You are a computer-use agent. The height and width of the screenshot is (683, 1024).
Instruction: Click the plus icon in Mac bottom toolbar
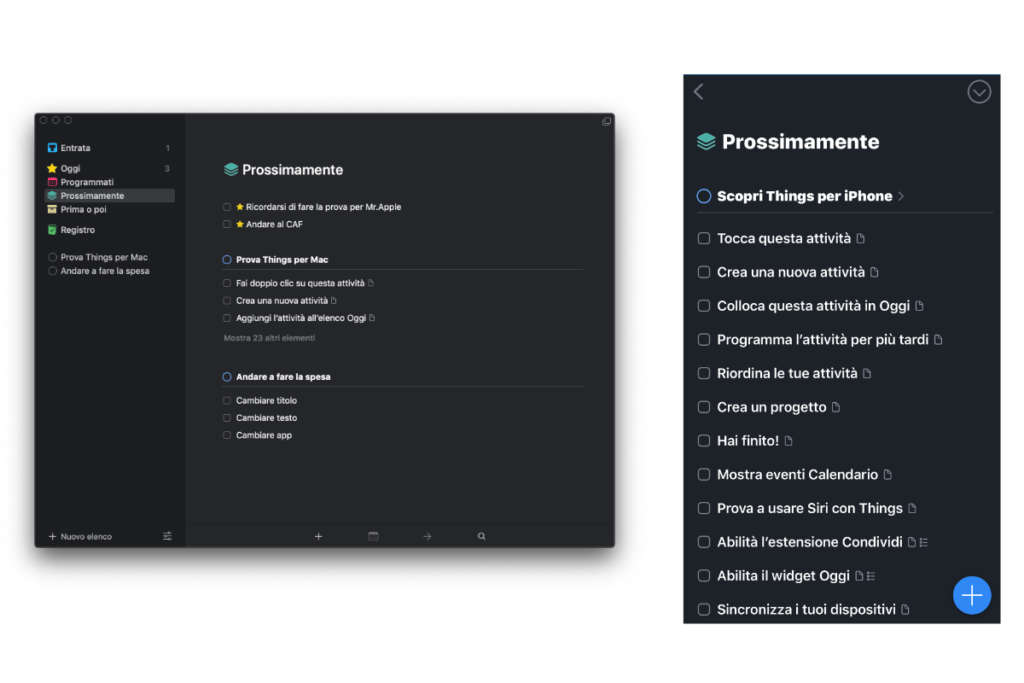click(x=318, y=536)
